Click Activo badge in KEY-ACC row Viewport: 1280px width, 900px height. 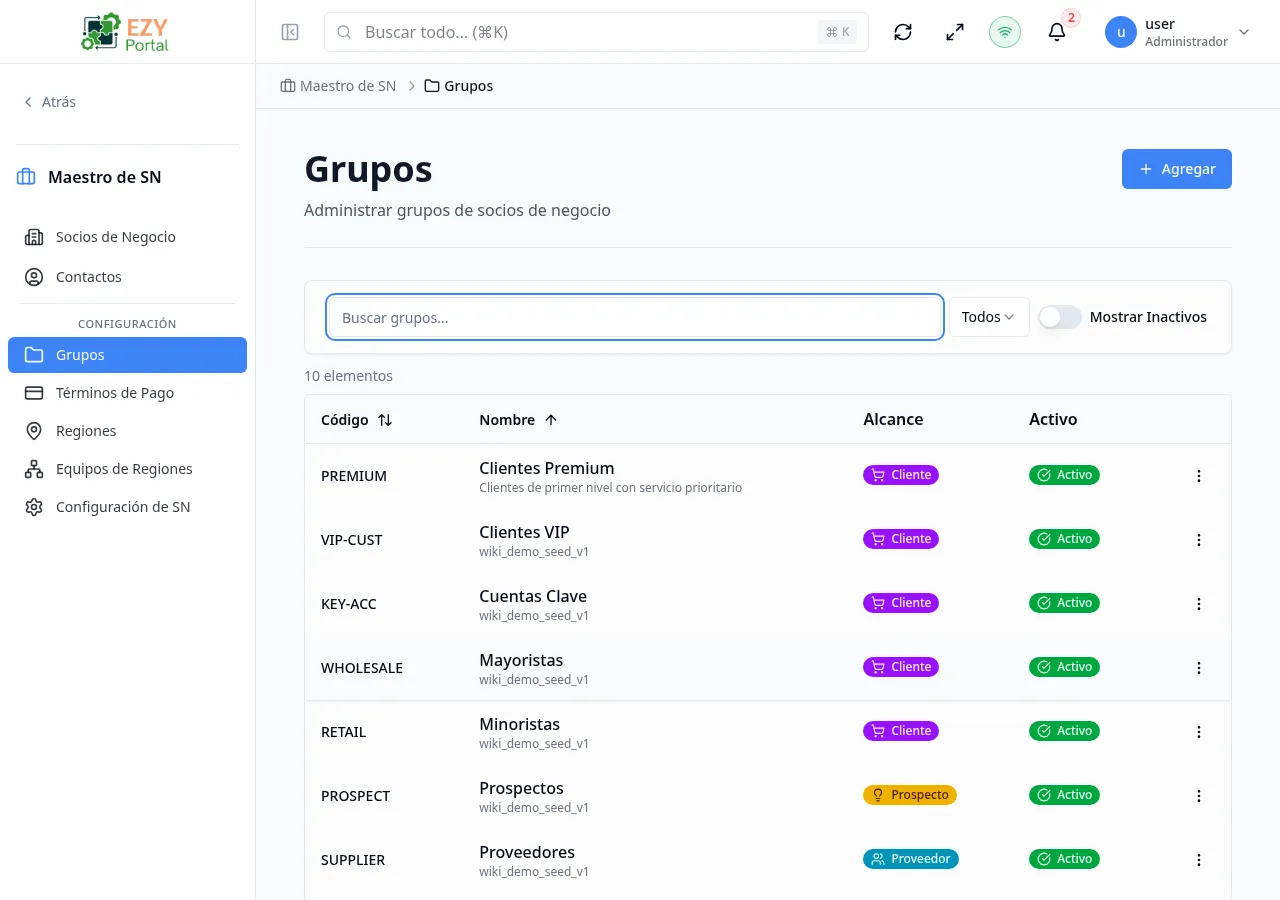pyautogui.click(x=1064, y=603)
